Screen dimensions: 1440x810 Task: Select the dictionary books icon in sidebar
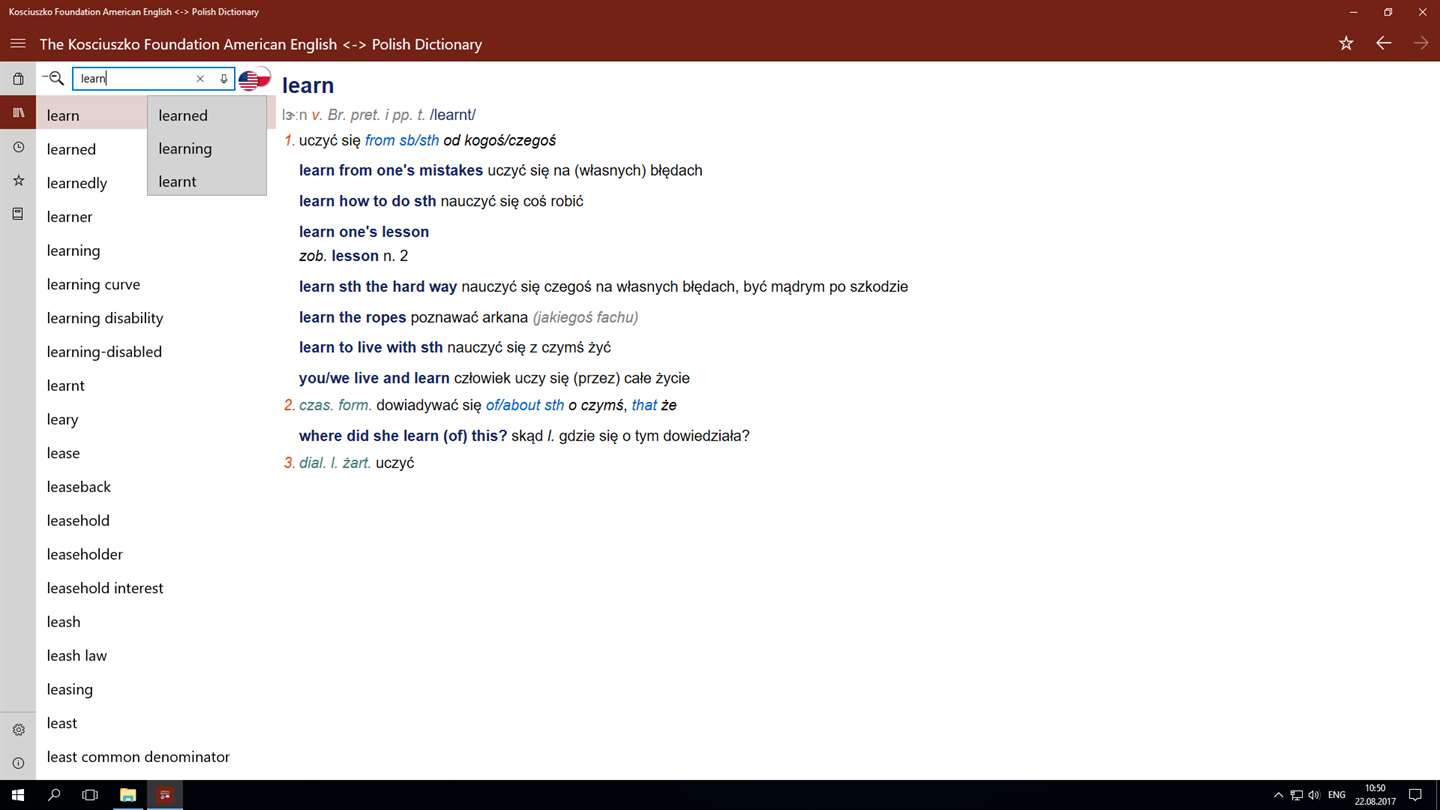click(x=18, y=113)
